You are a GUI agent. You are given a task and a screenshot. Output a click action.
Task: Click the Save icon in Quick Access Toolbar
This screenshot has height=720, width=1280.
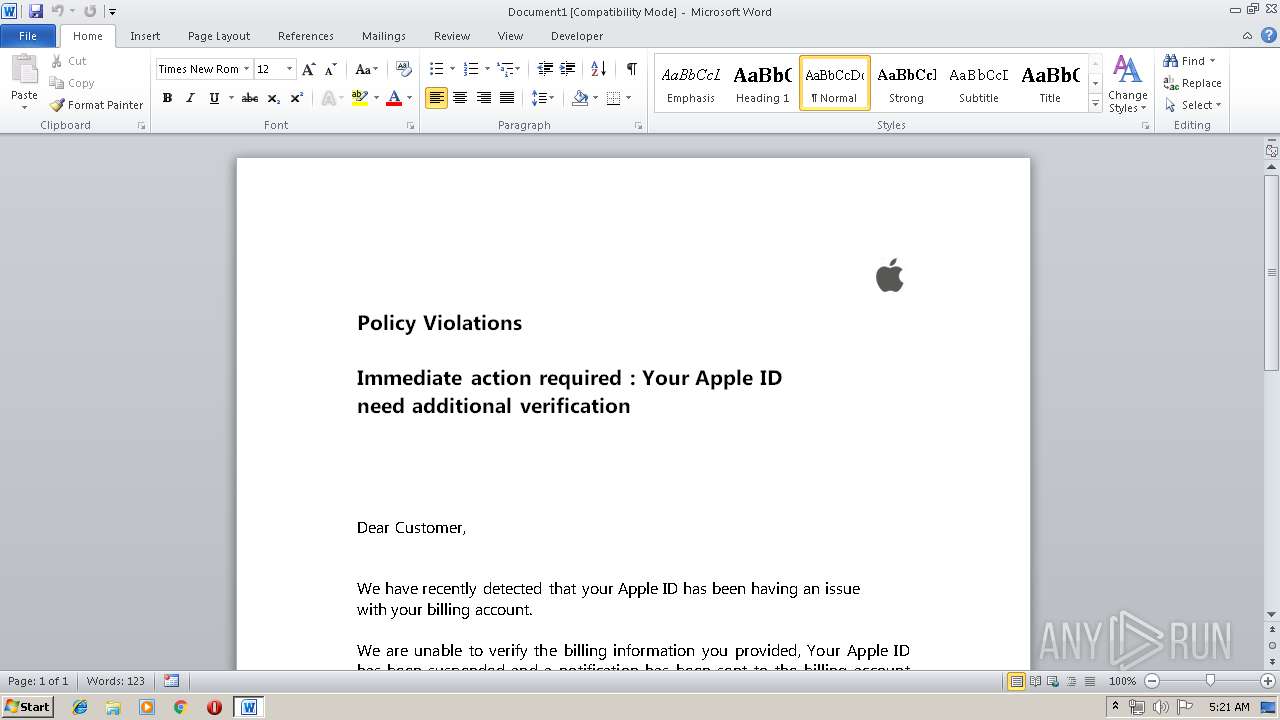pos(36,11)
